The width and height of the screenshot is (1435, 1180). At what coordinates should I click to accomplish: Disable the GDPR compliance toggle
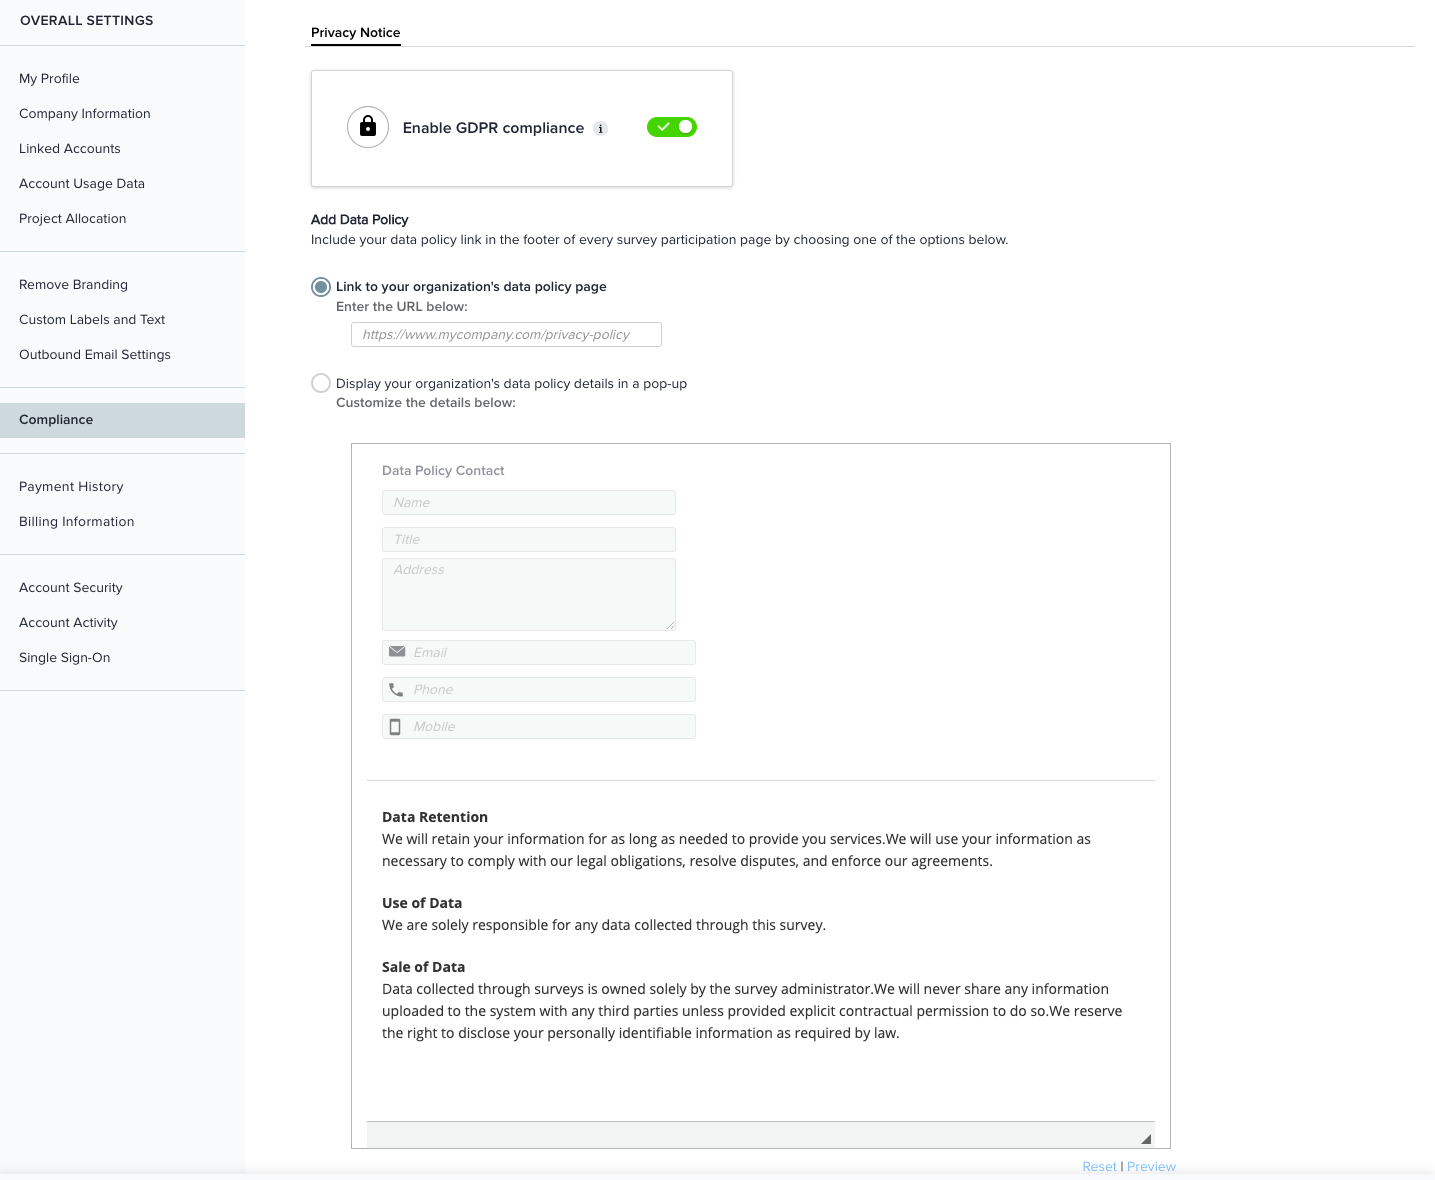pyautogui.click(x=672, y=127)
